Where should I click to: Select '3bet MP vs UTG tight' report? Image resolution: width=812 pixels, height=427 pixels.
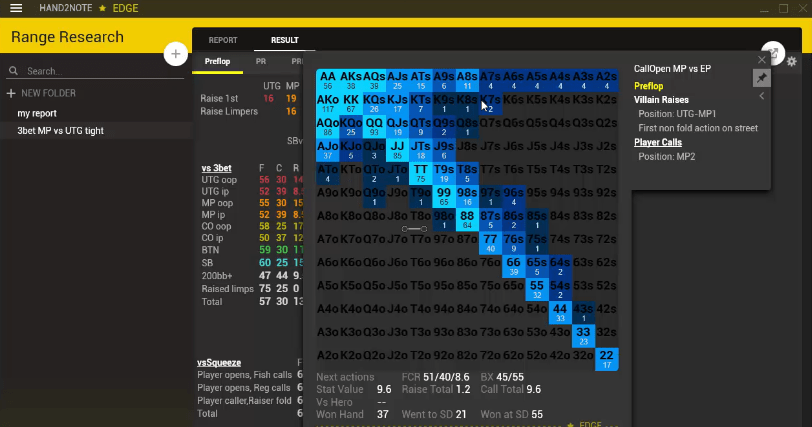point(60,131)
